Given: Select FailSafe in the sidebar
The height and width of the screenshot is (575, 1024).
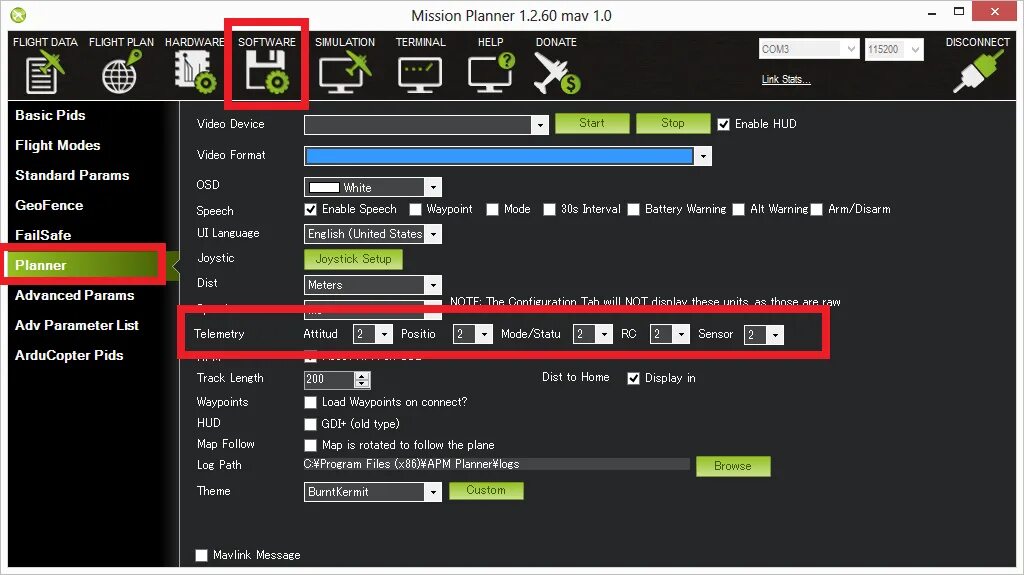Looking at the screenshot, I should (x=43, y=235).
